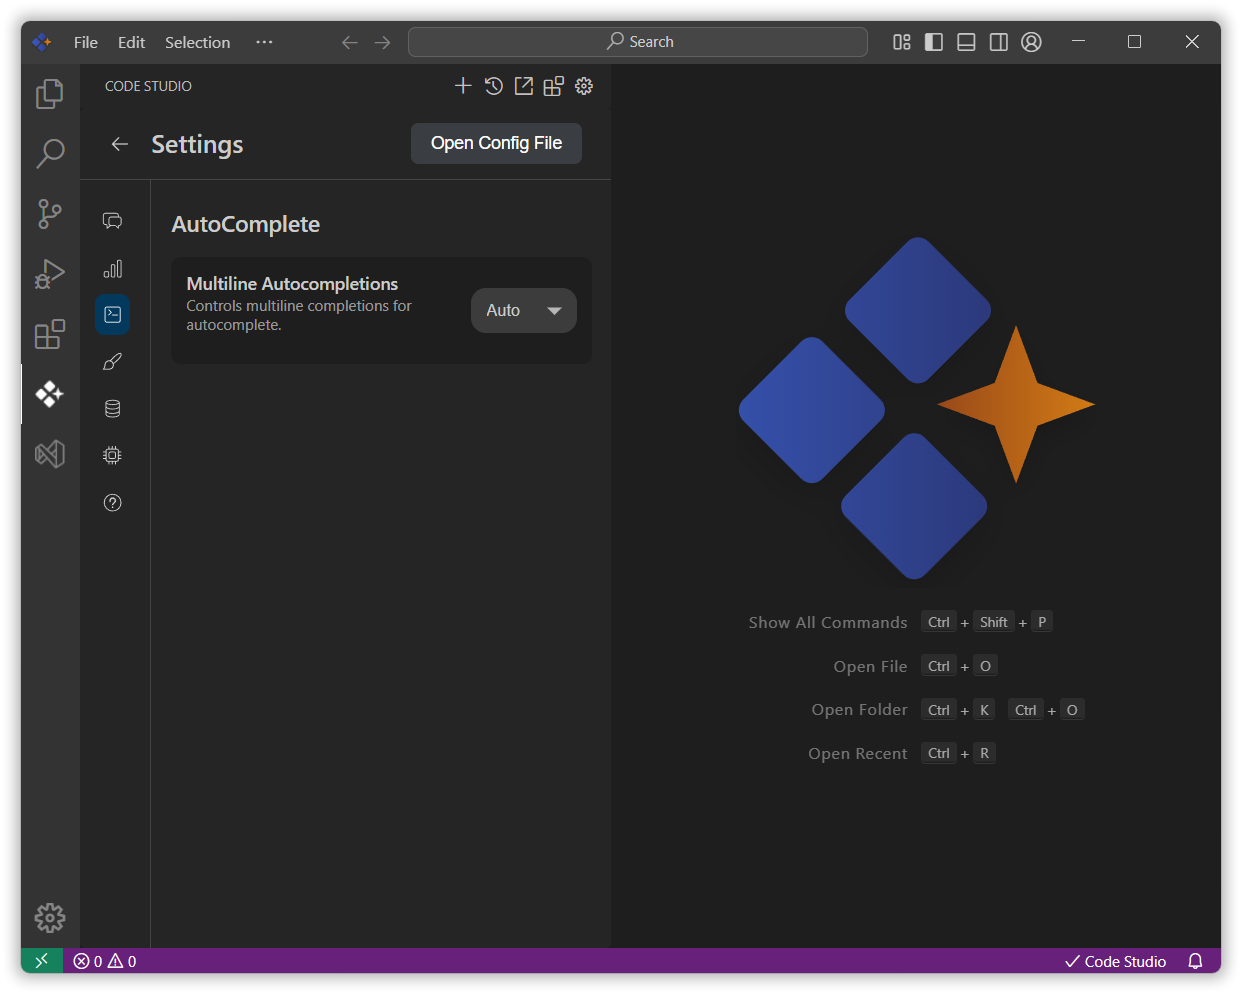Click the Search command center field

pyautogui.click(x=638, y=42)
